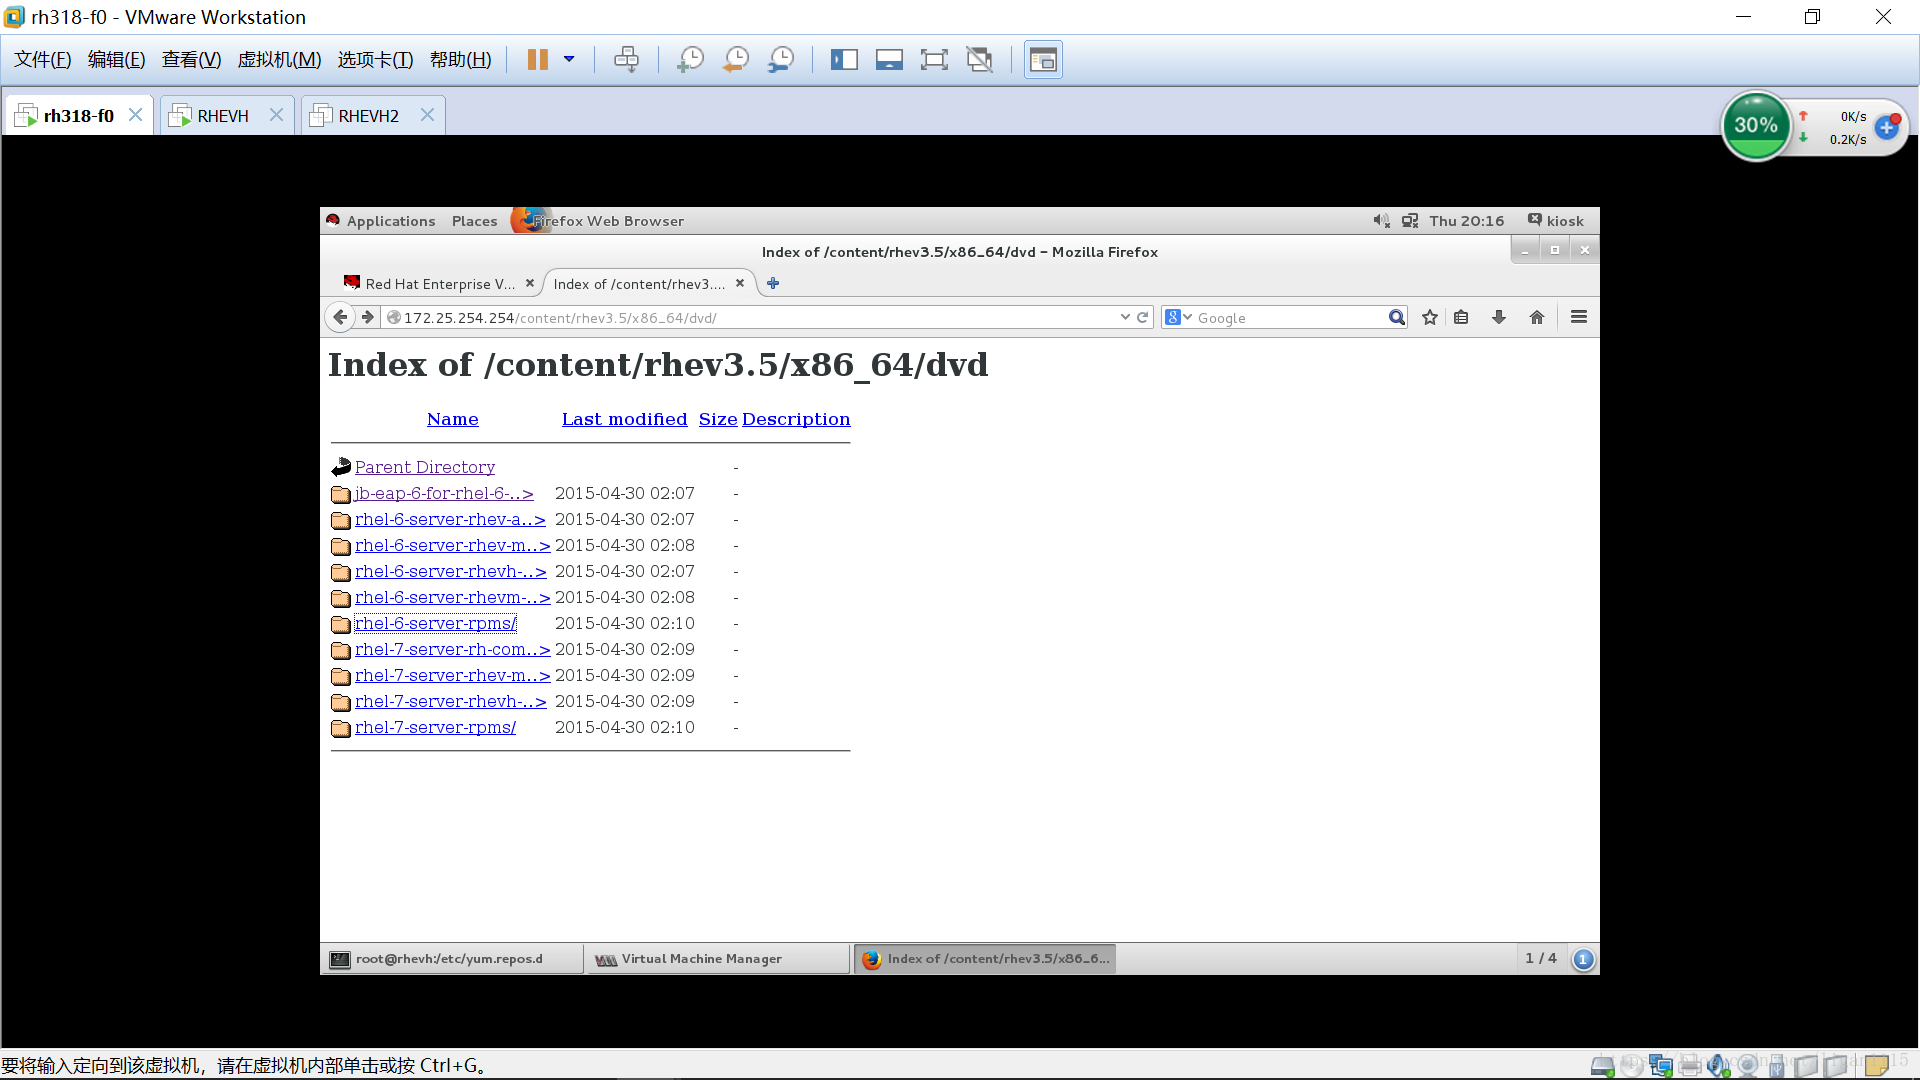Bookmark this page with star icon
The image size is (1920, 1080).
(x=1430, y=317)
